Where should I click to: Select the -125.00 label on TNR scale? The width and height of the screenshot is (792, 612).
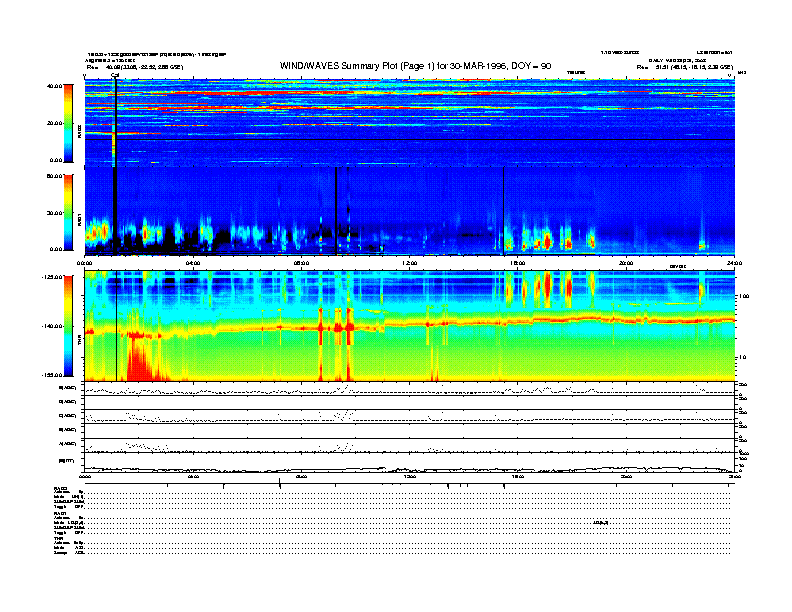coord(52,277)
